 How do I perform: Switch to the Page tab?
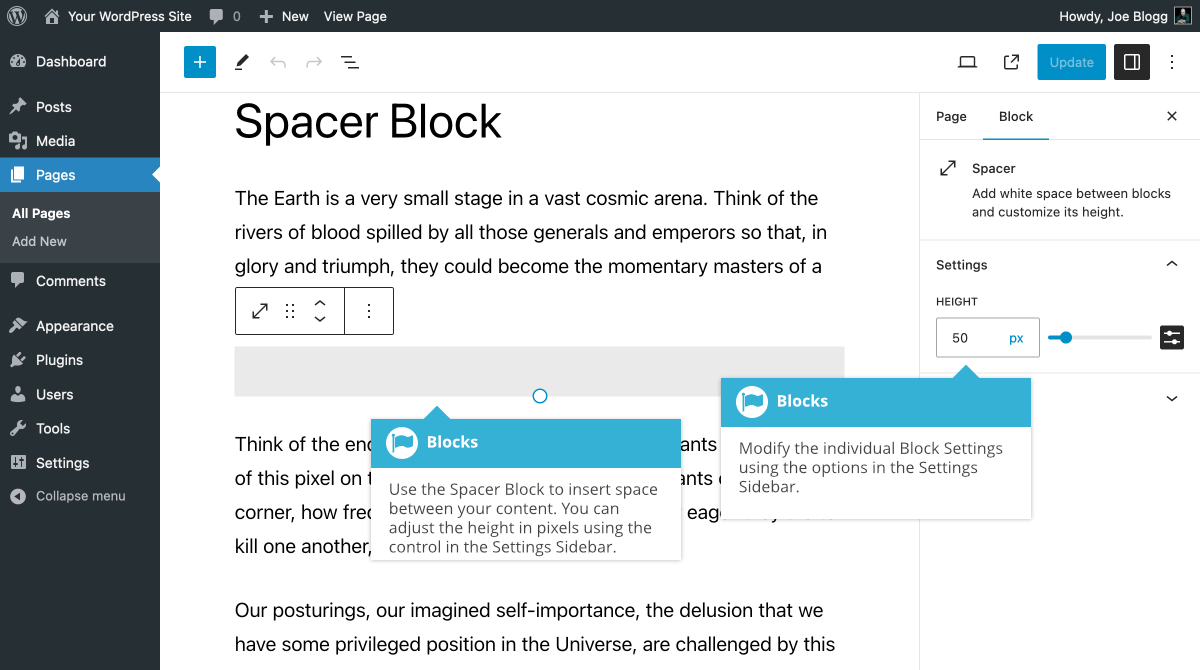coord(951,117)
